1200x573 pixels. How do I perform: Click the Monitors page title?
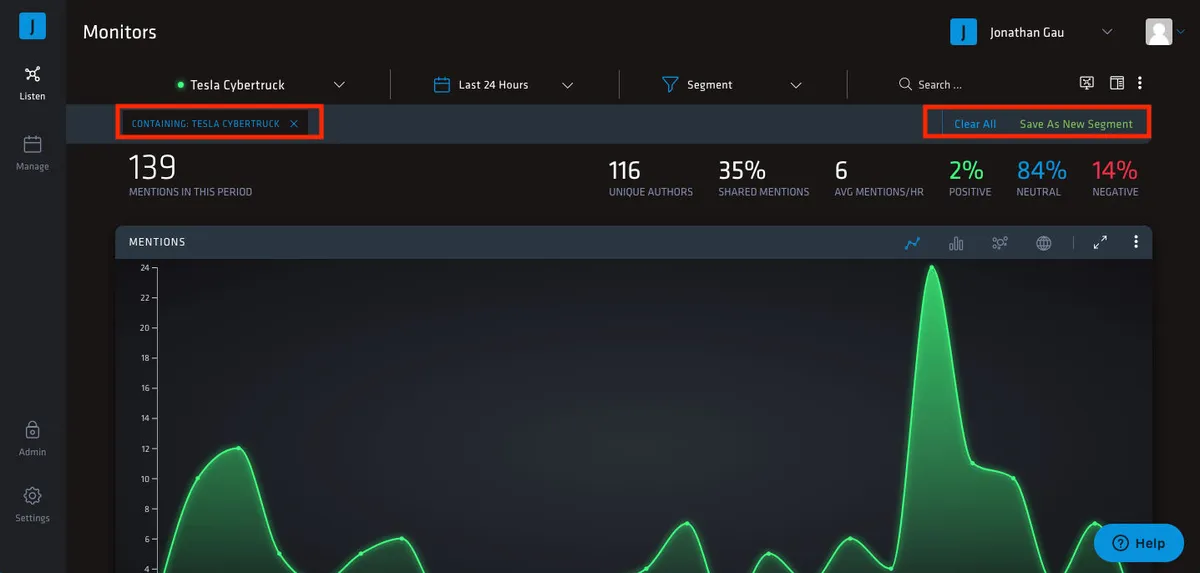tap(120, 32)
